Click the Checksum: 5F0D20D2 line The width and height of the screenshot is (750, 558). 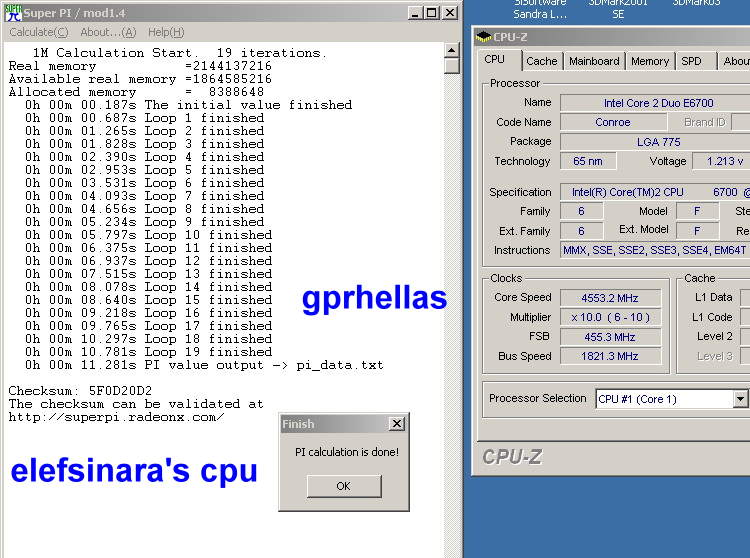(80, 391)
